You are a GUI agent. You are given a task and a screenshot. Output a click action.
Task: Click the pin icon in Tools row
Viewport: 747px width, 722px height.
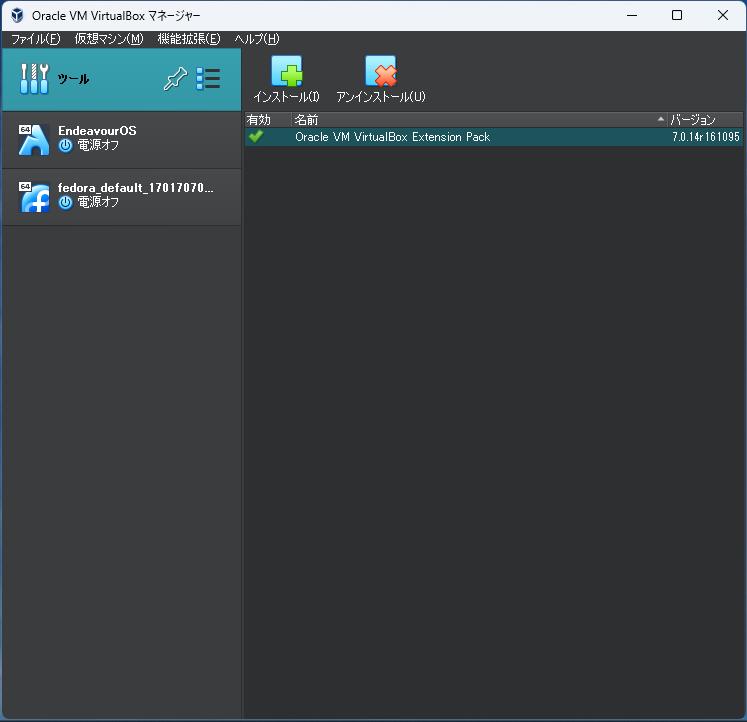[x=175, y=79]
